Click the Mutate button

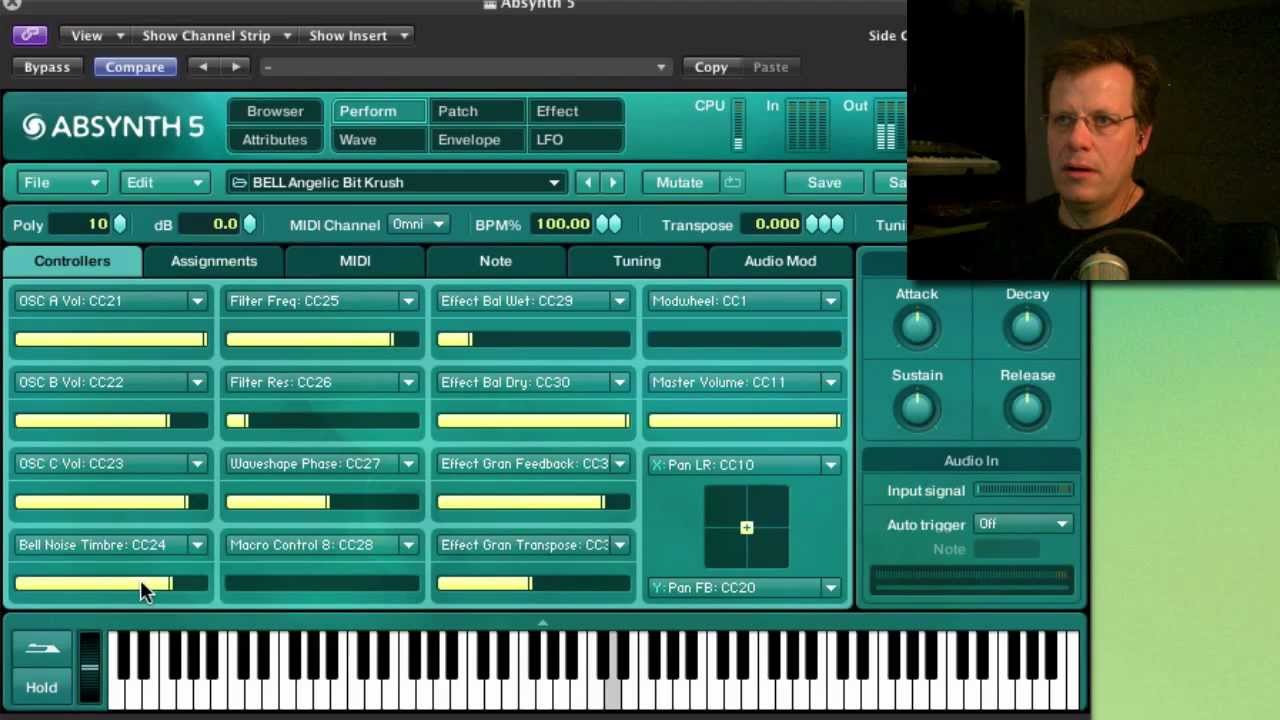(679, 183)
